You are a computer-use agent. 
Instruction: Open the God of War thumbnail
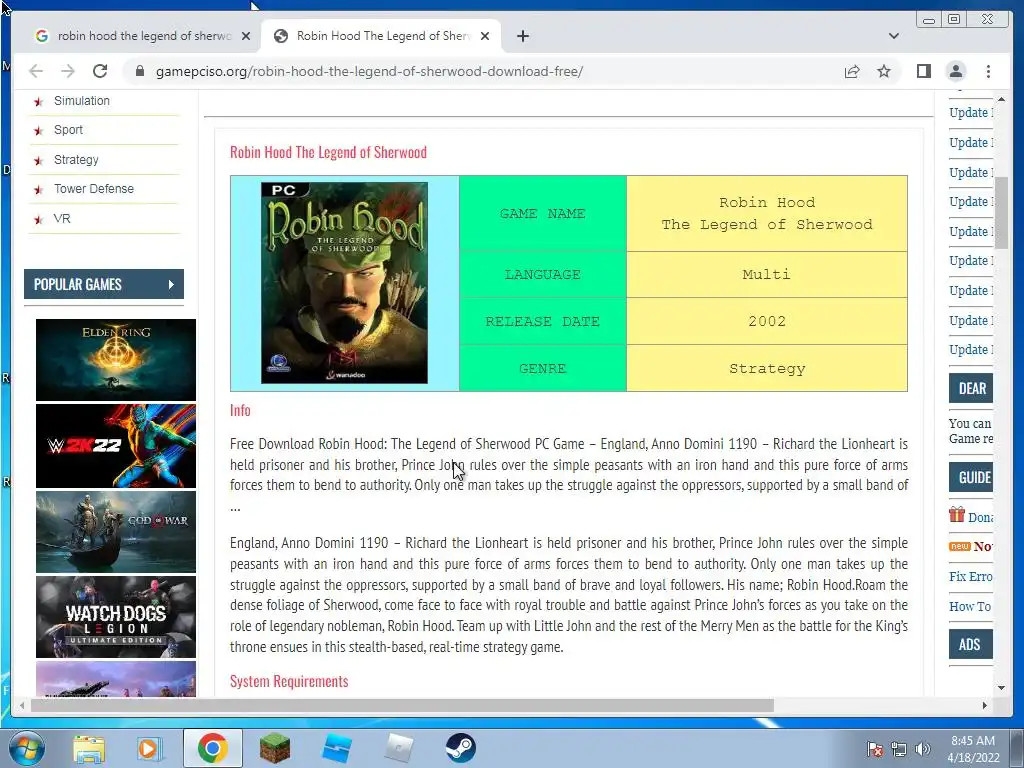tap(116, 532)
